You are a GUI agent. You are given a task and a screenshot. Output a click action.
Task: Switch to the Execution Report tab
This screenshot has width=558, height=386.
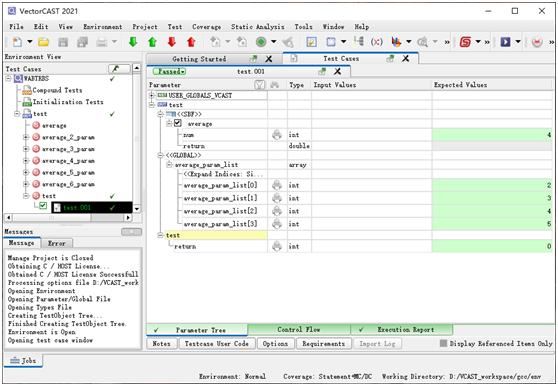(402, 330)
